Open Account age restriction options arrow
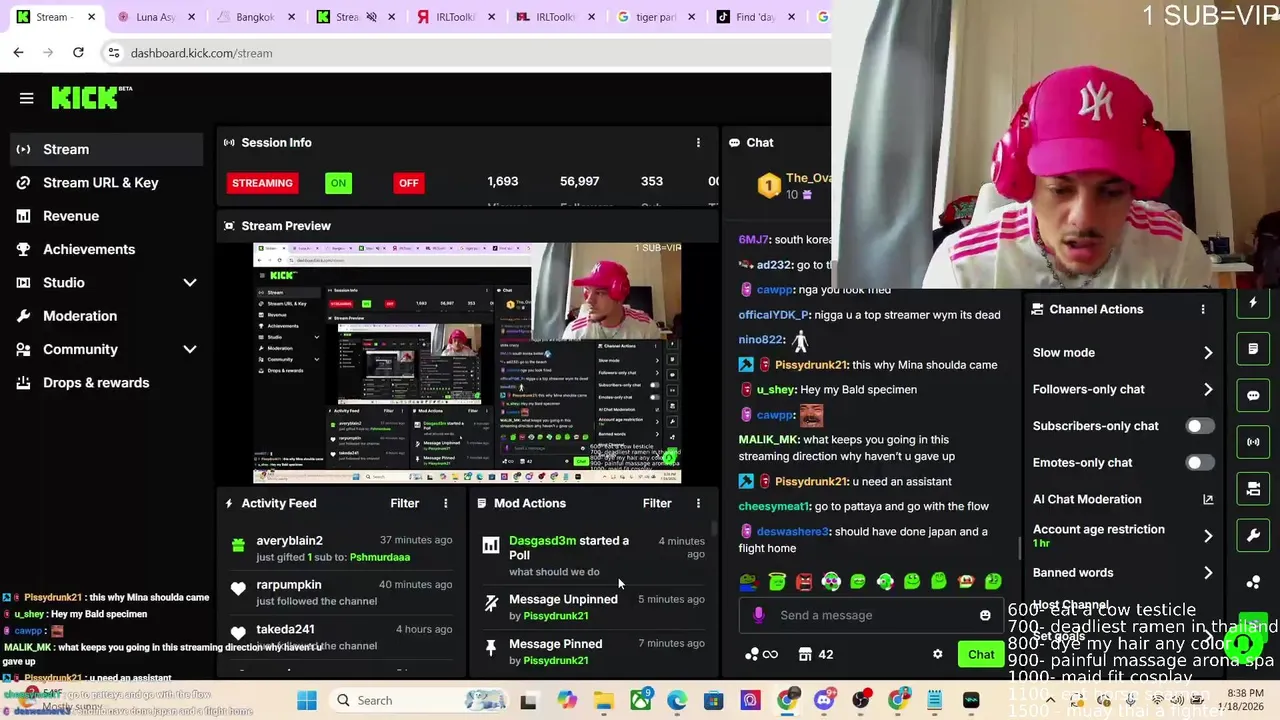 1208,536
